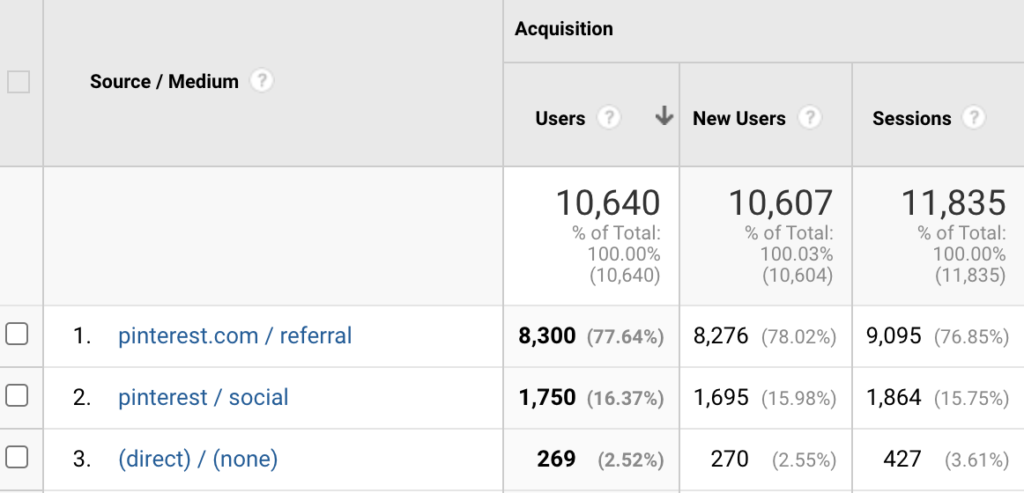Sort by the Sessions column header
1024x493 pixels.
[911, 118]
